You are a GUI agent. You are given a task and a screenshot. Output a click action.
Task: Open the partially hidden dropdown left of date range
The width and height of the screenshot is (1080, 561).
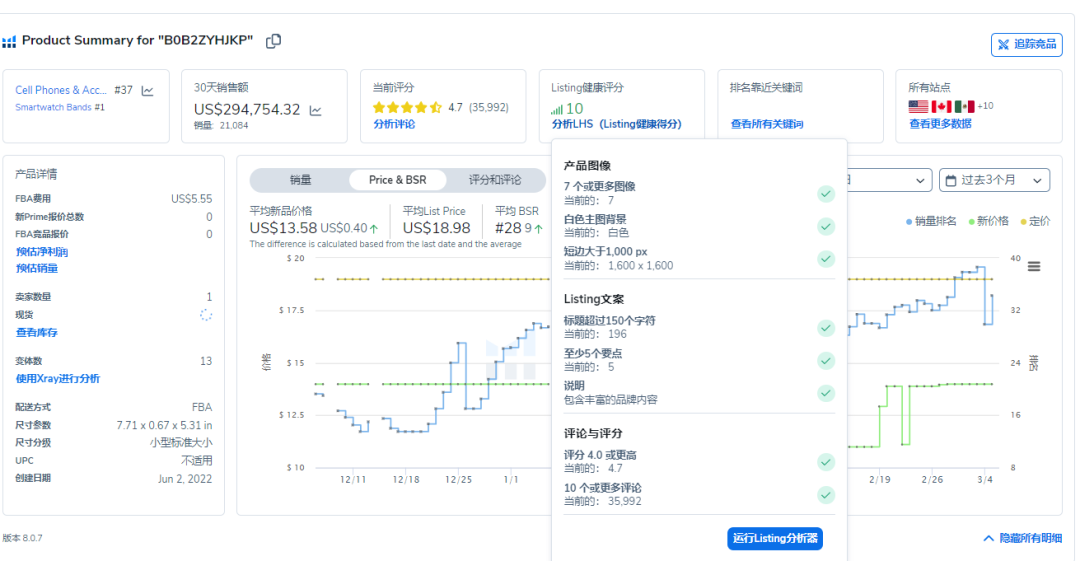(890, 180)
